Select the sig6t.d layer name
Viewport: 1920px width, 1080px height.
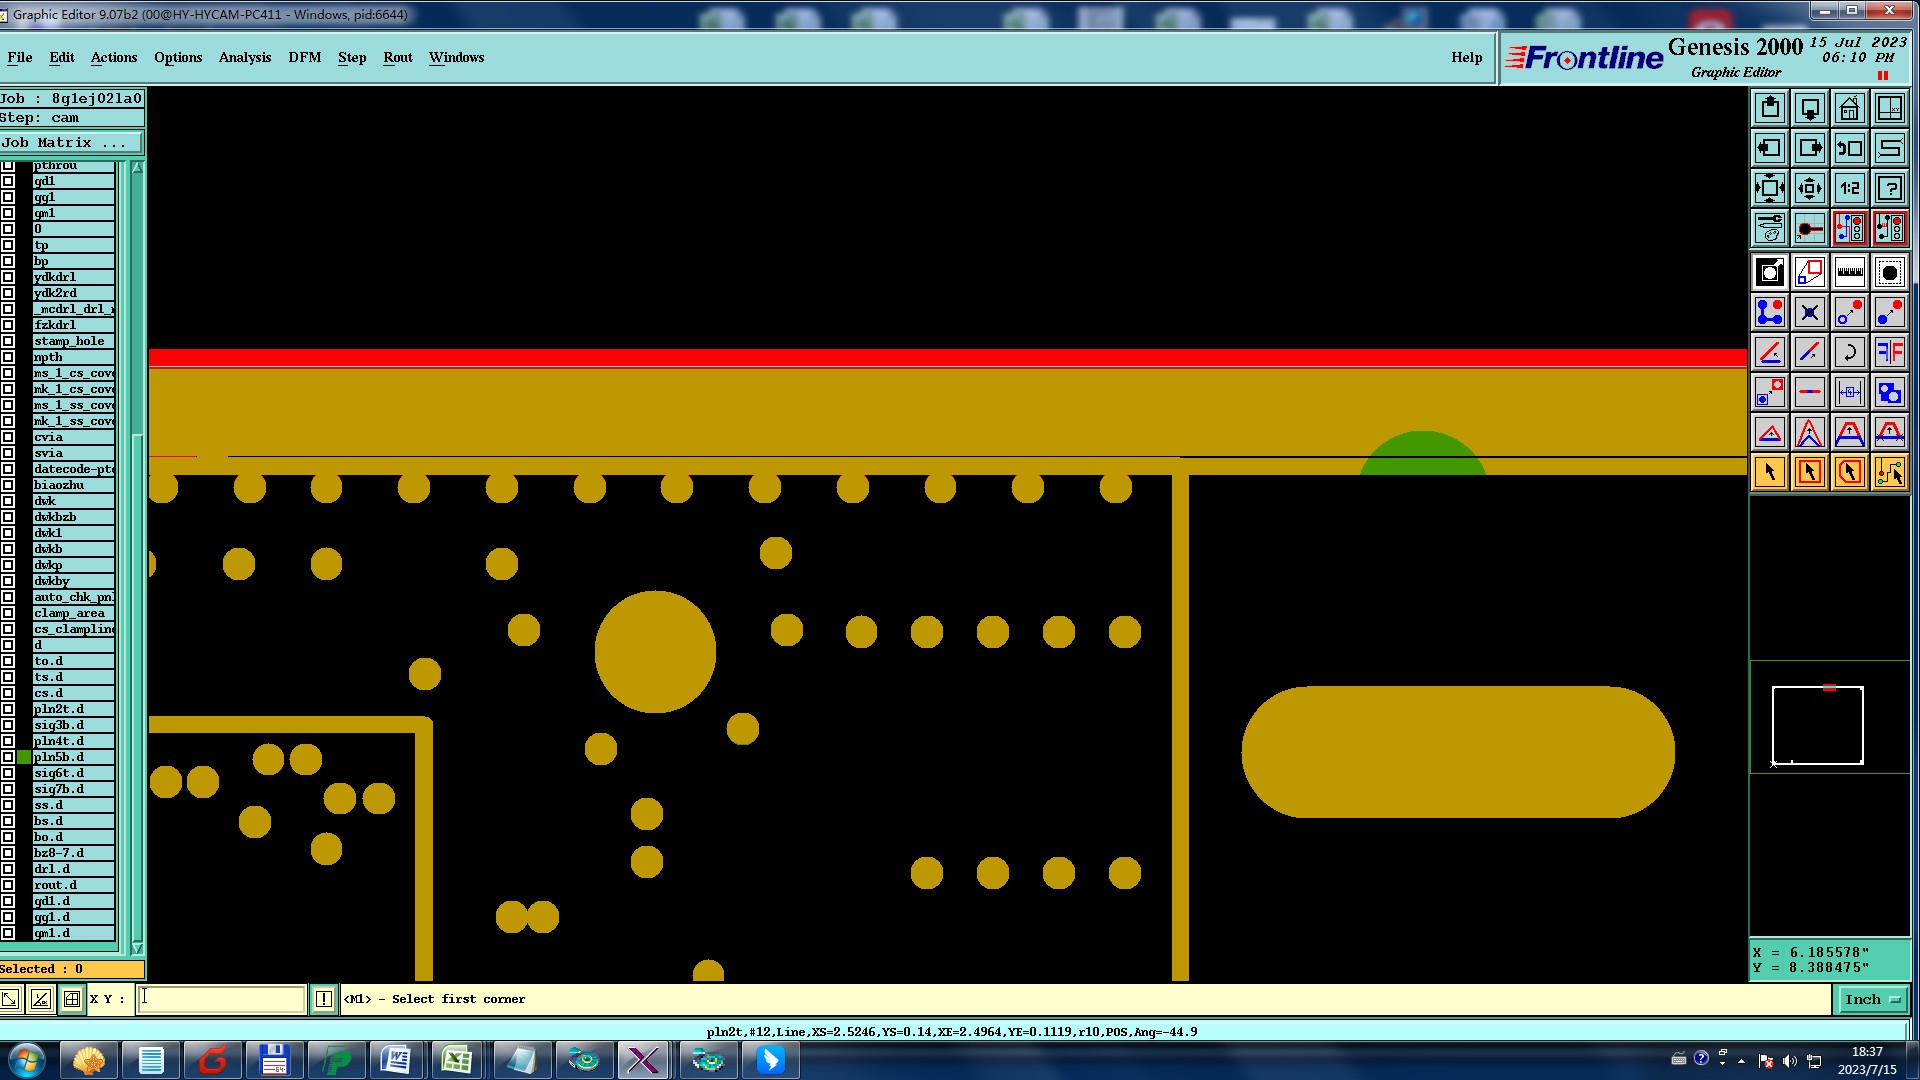coord(73,773)
